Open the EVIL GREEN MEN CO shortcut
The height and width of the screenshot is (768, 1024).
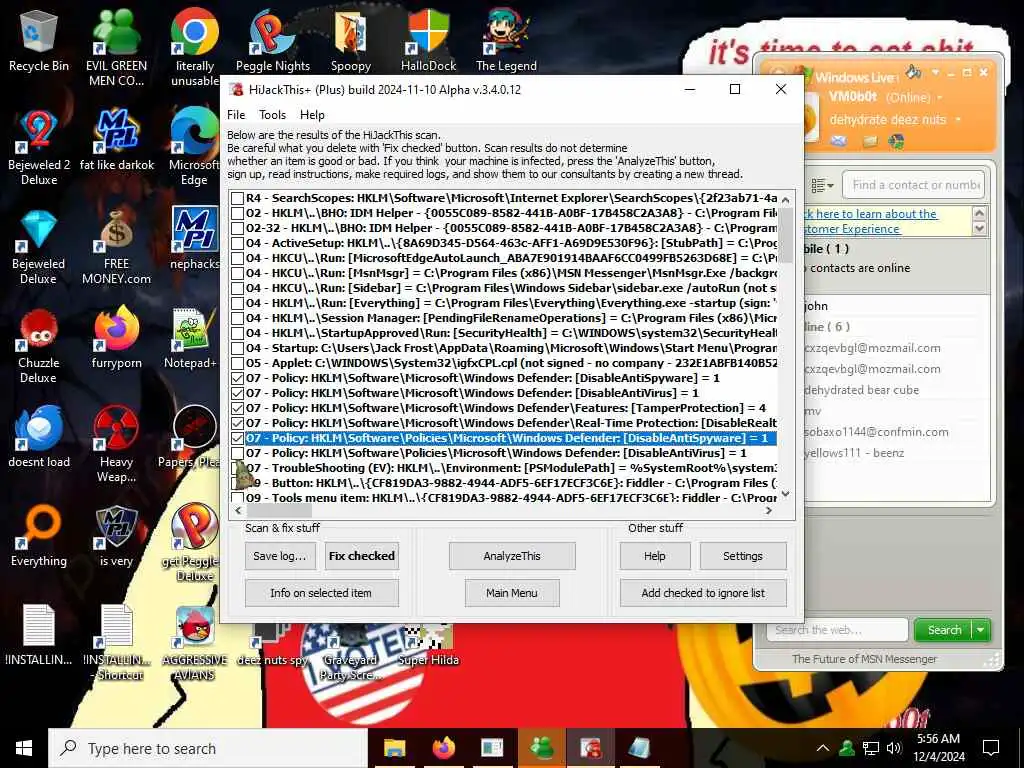click(x=116, y=49)
